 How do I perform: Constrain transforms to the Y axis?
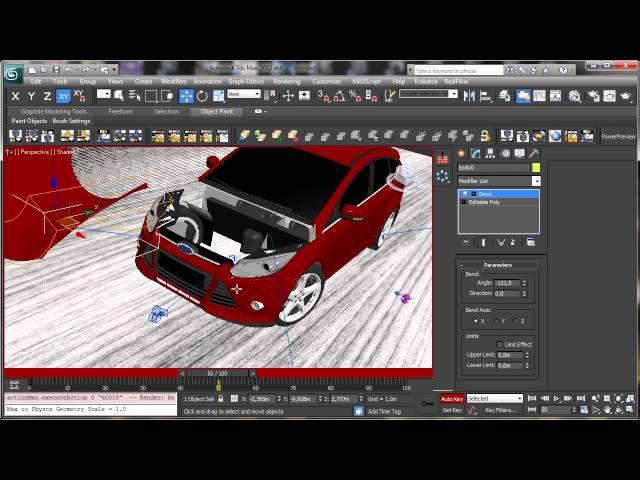coord(31,96)
